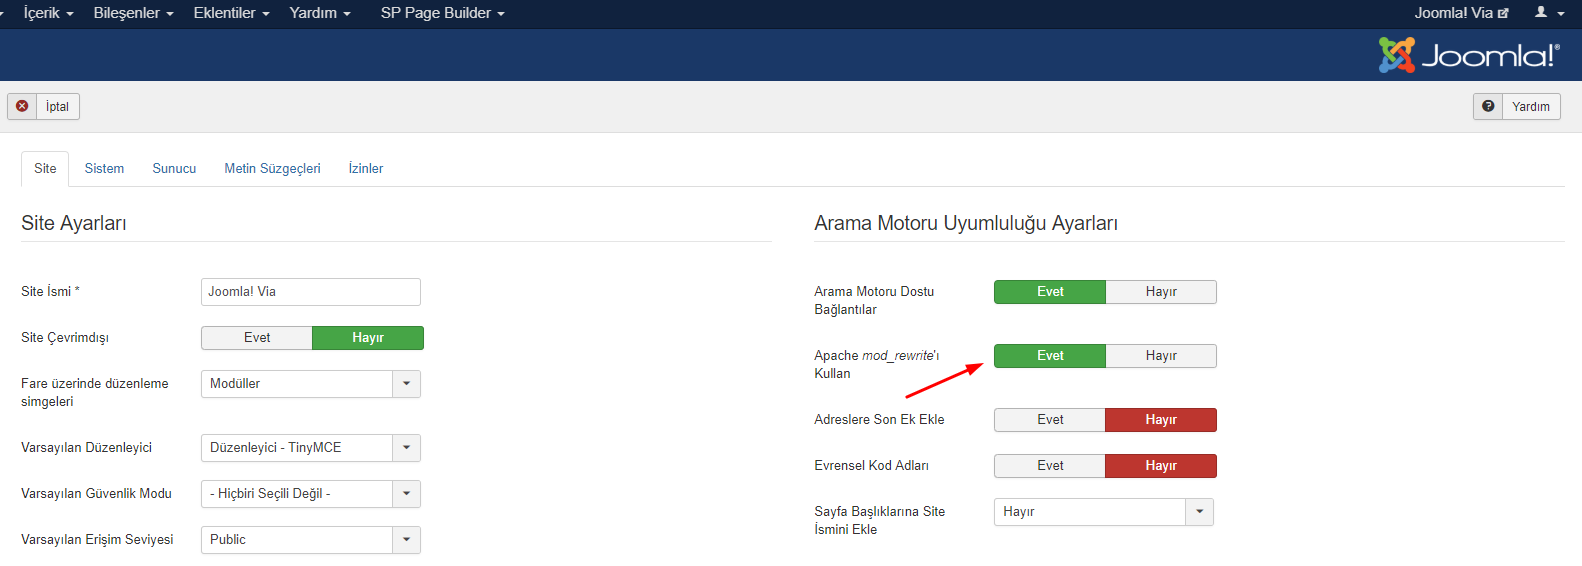This screenshot has width=1582, height=566.
Task: Open the Joomla! Via site link
Action: tap(1460, 13)
